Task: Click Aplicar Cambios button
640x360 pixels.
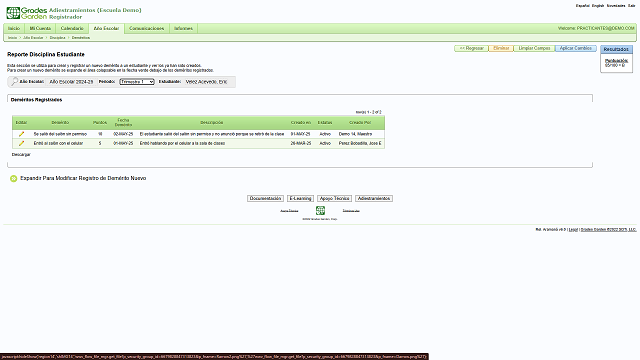Action: point(576,48)
